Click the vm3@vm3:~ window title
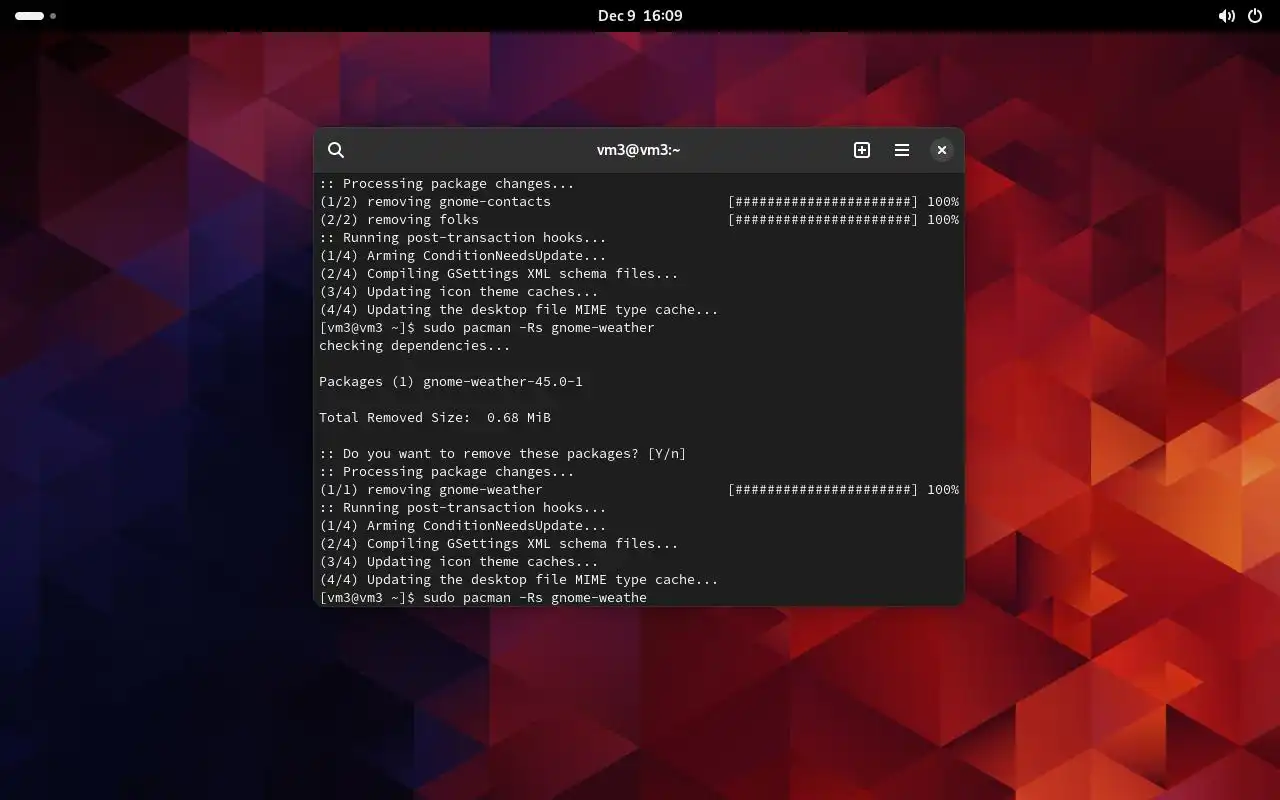Screen dimensions: 1280x800 coord(639,150)
